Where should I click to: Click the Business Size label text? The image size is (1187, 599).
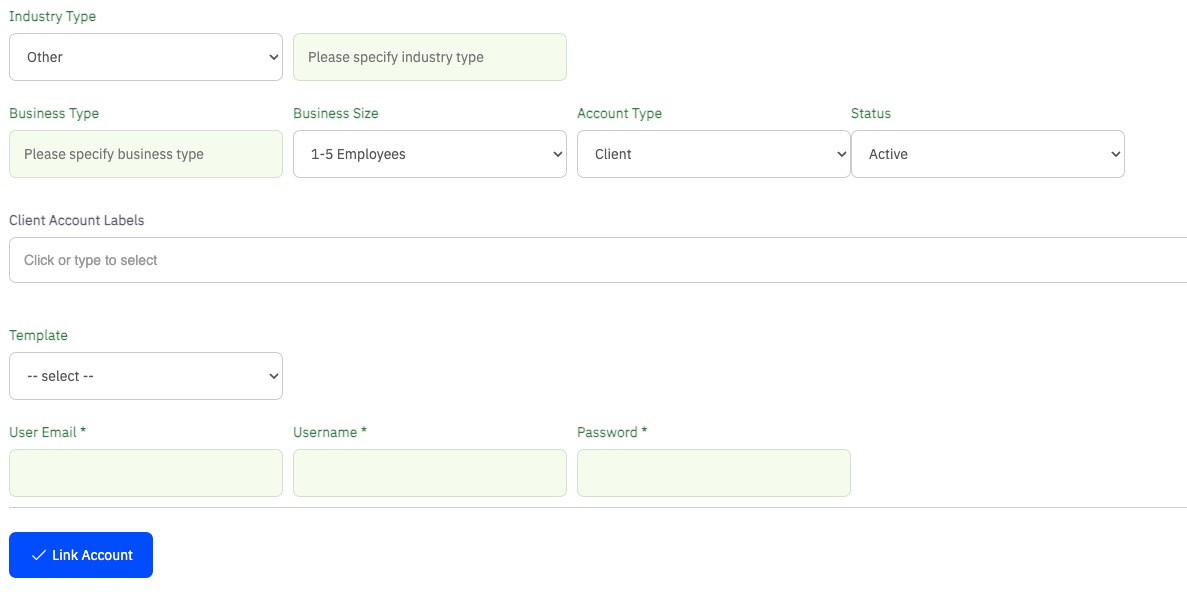[x=335, y=113]
